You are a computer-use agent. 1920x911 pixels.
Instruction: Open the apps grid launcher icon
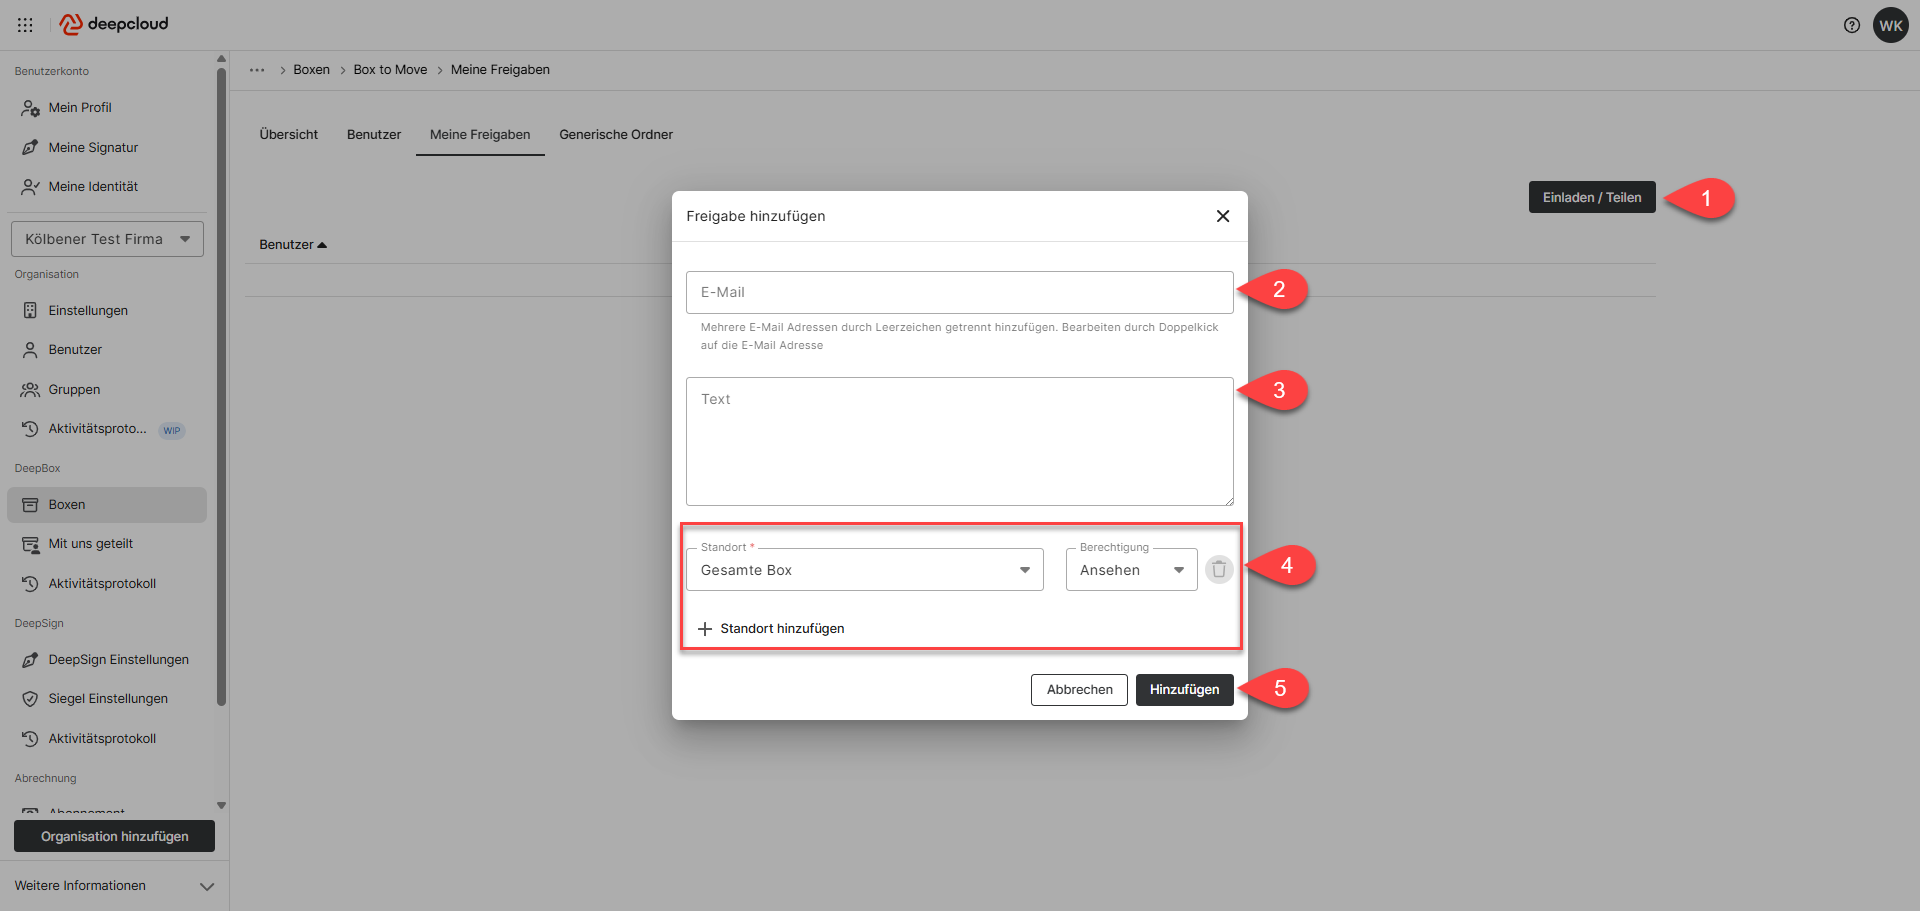tap(25, 25)
